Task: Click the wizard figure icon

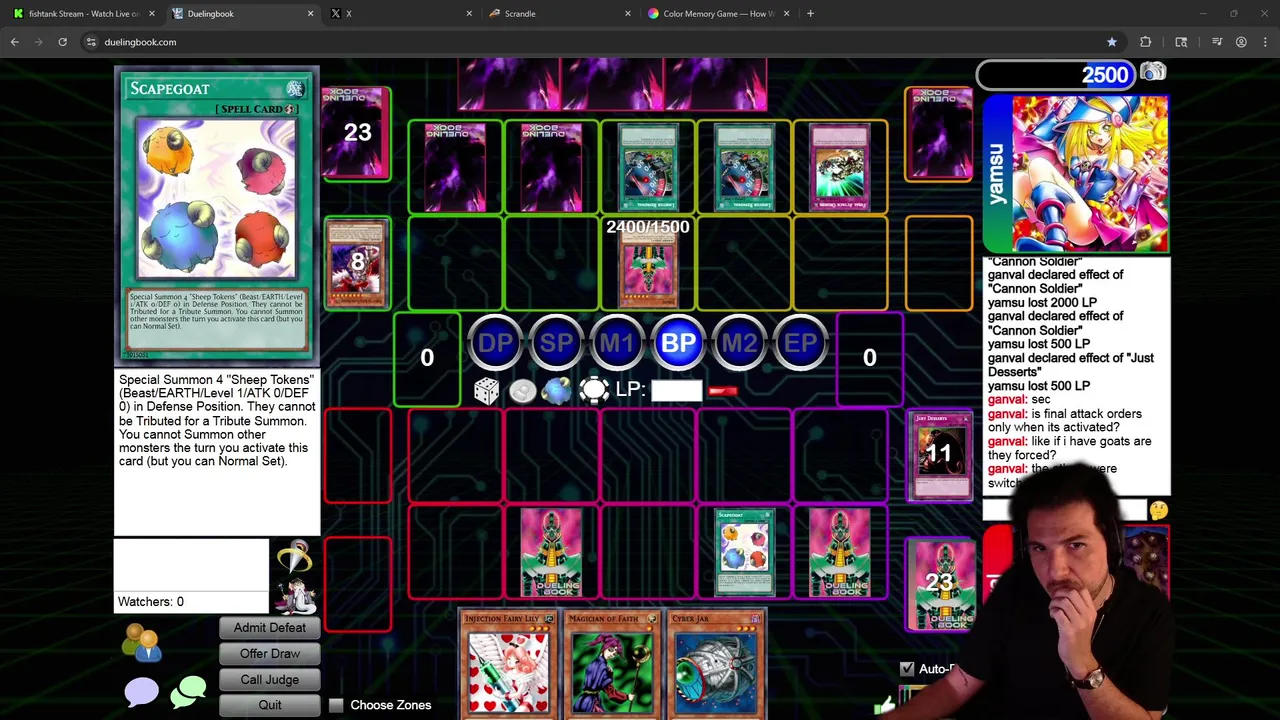Action: [x=297, y=597]
